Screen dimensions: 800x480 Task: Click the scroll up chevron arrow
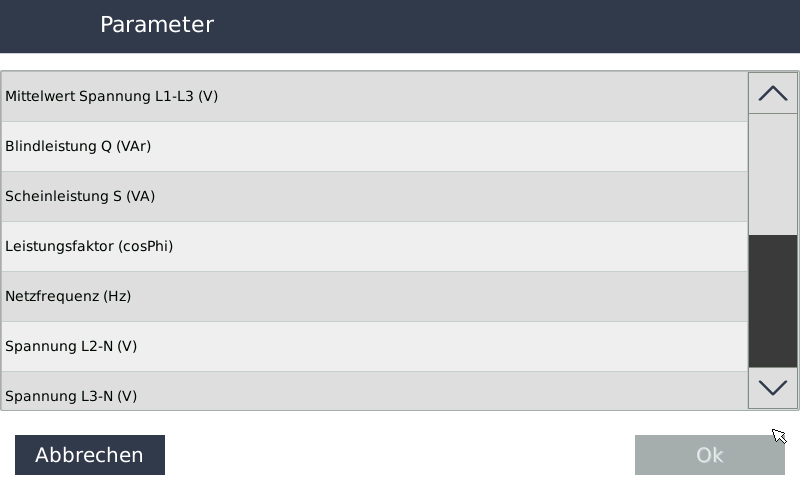[x=773, y=94]
